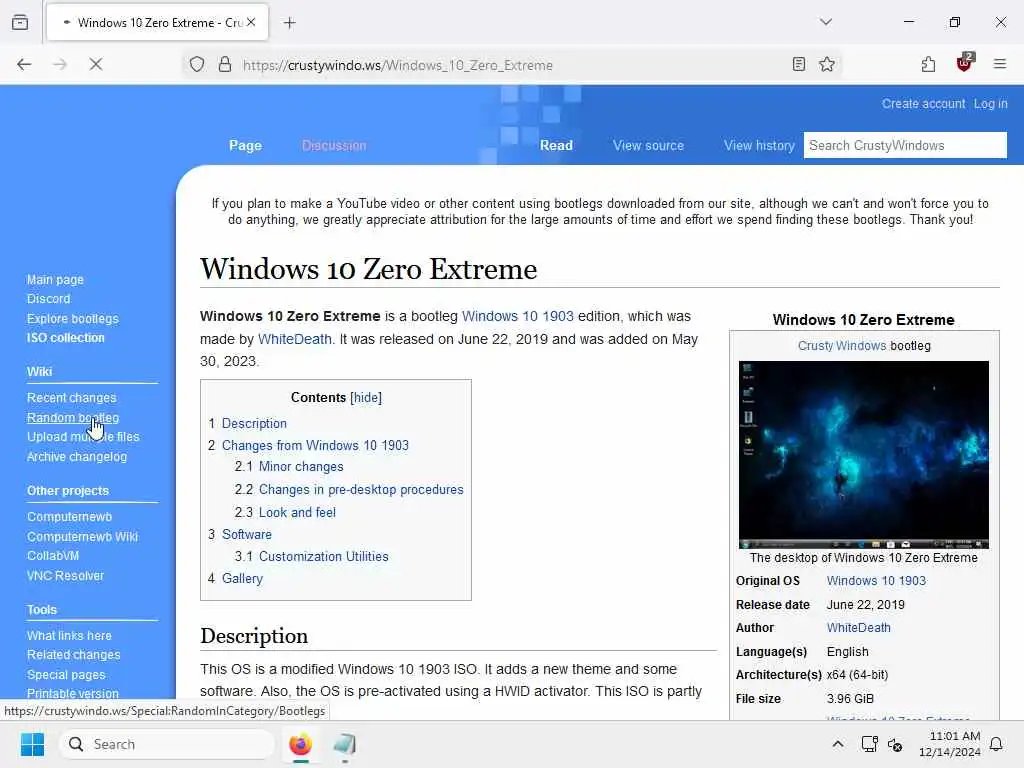Click the taskbar Search box
Image resolution: width=1024 pixels, height=768 pixels.
click(x=167, y=744)
